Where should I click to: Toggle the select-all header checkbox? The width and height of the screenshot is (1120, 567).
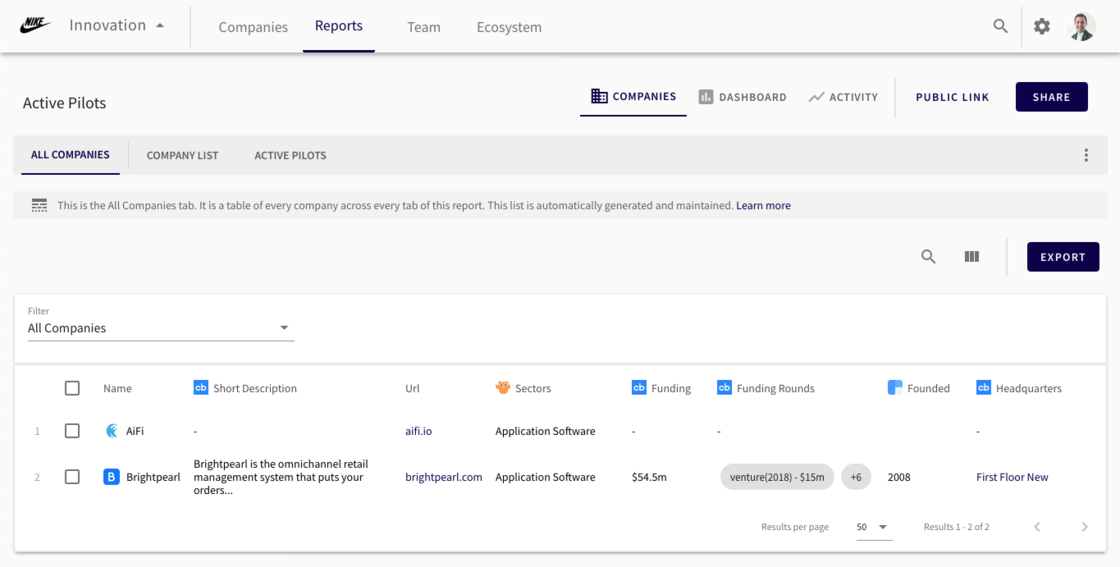72,388
